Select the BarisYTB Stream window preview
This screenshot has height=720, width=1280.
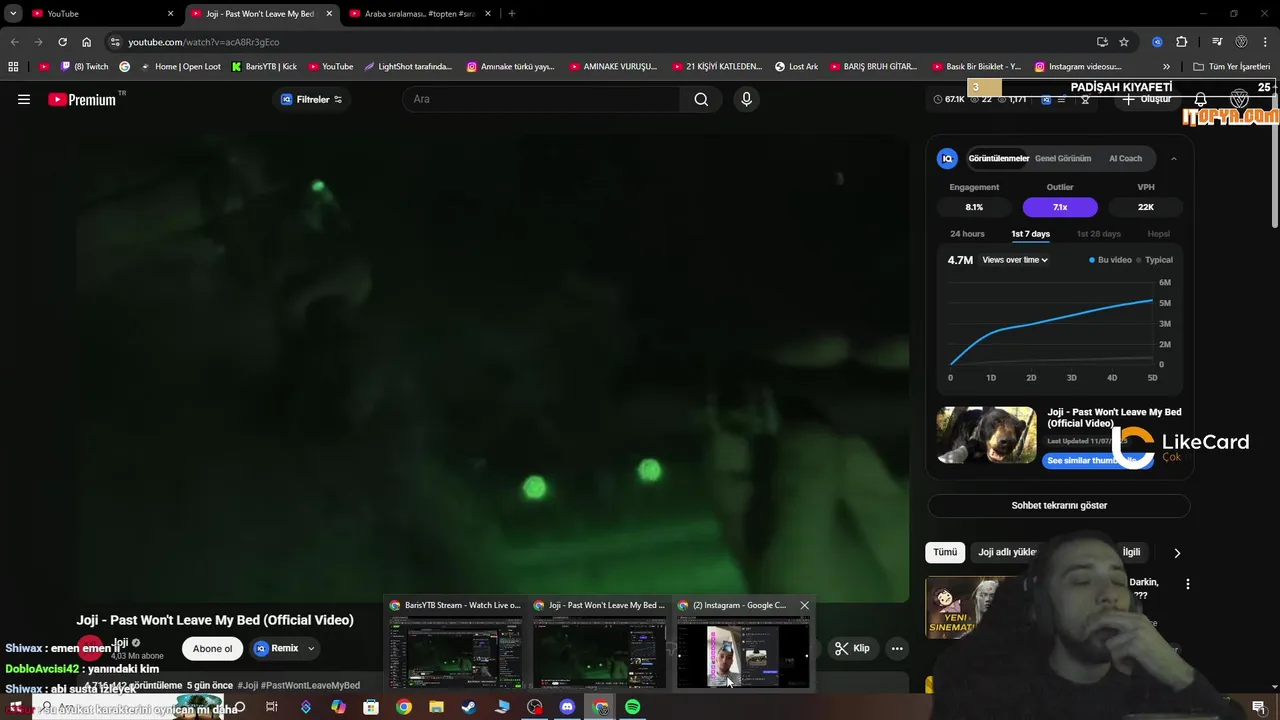tap(455, 644)
